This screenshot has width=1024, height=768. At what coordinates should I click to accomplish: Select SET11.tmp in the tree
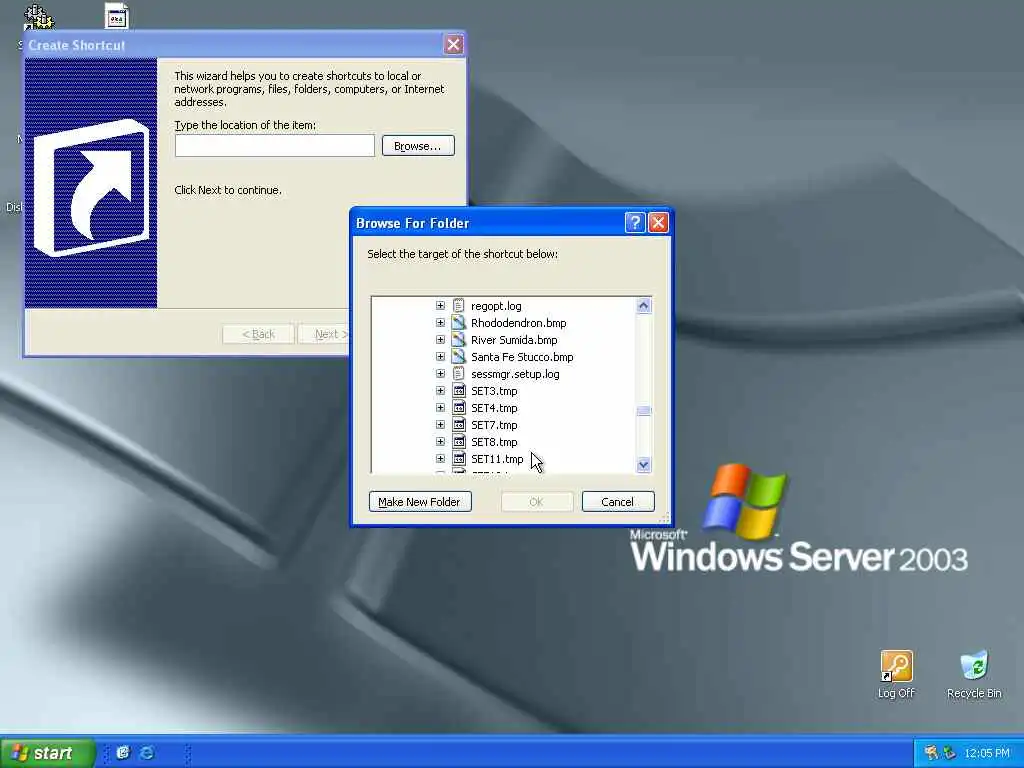click(497, 458)
